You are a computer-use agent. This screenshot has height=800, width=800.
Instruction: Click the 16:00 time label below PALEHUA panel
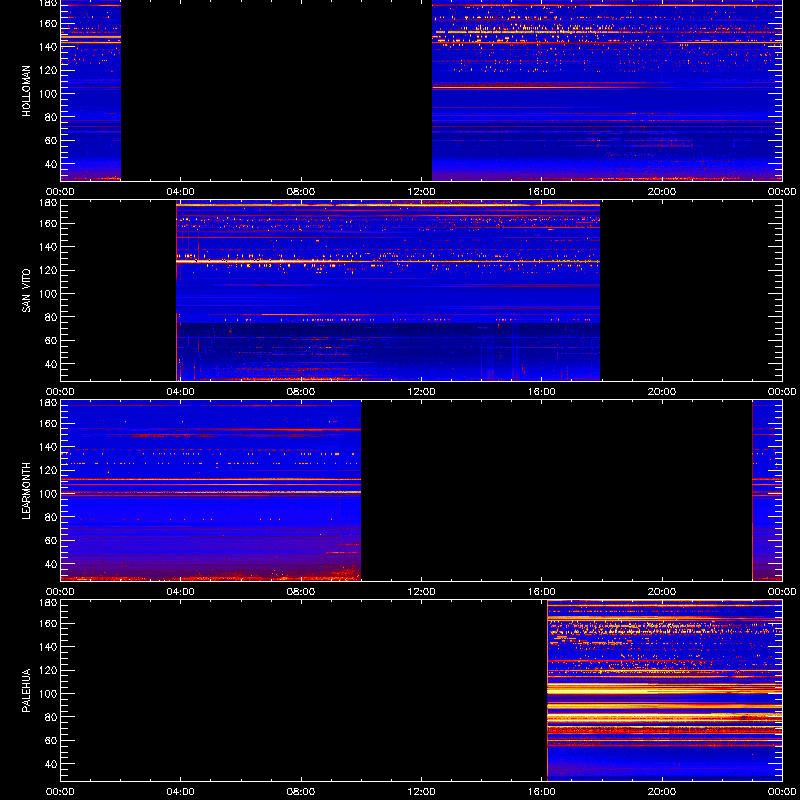click(x=542, y=792)
